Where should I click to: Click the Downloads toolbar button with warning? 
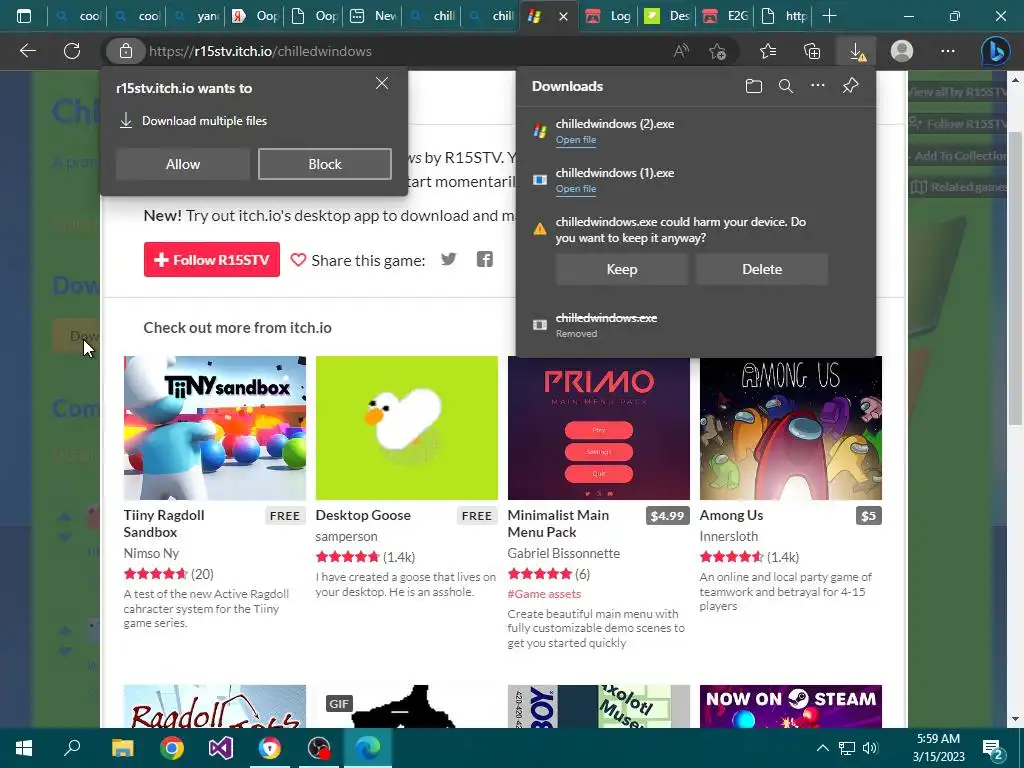pyautogui.click(x=857, y=52)
